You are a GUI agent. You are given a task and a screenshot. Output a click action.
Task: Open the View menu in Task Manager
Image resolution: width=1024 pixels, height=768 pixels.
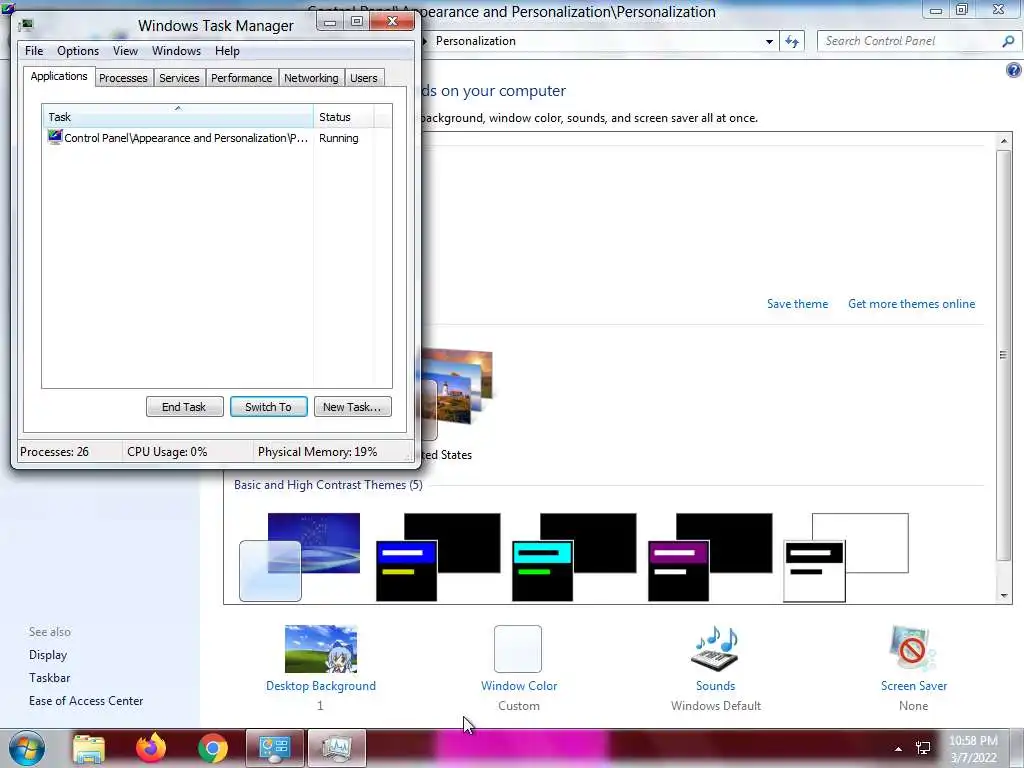[125, 51]
